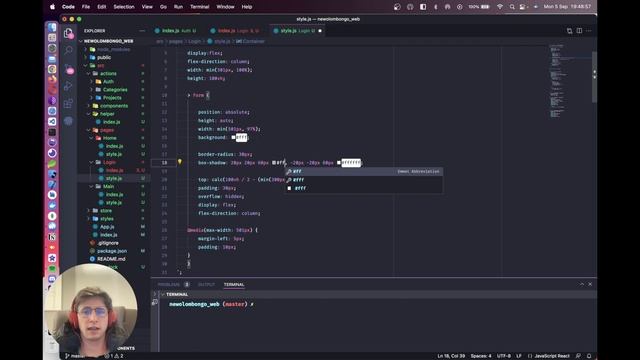Open the File menu
The height and width of the screenshot is (360, 640).
(x=86, y=7)
